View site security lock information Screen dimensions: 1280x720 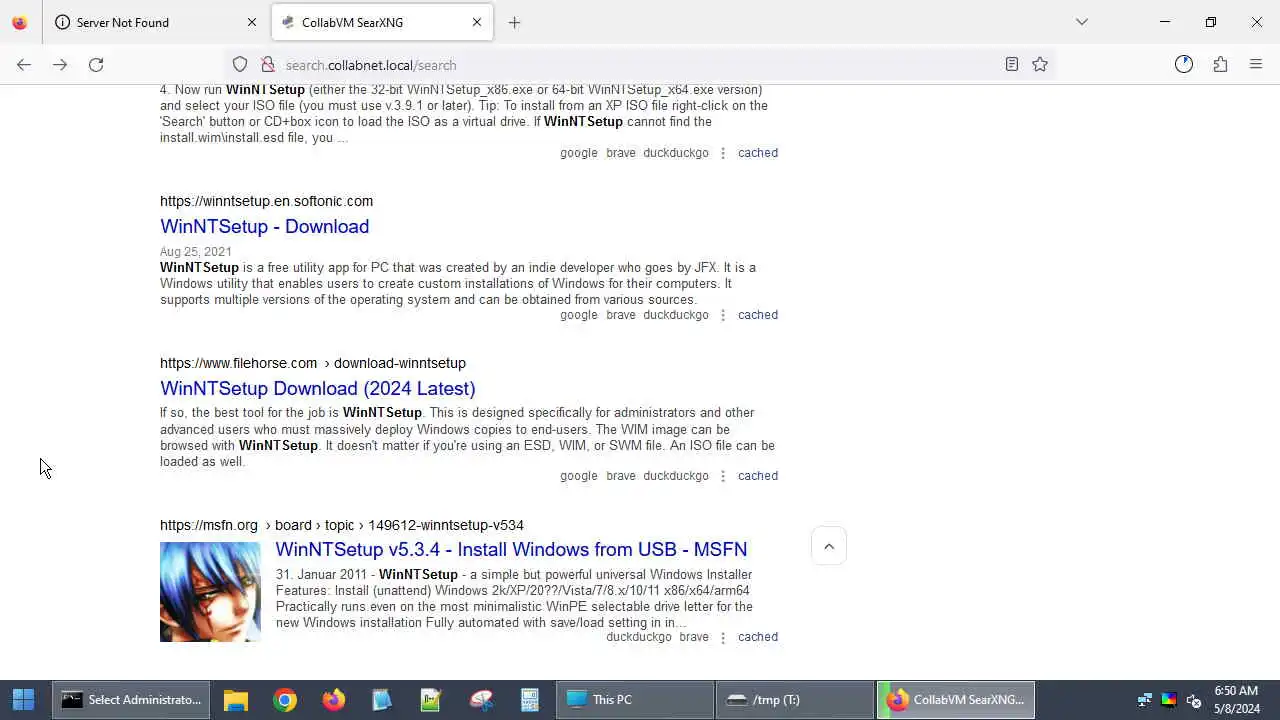pyautogui.click(x=268, y=65)
